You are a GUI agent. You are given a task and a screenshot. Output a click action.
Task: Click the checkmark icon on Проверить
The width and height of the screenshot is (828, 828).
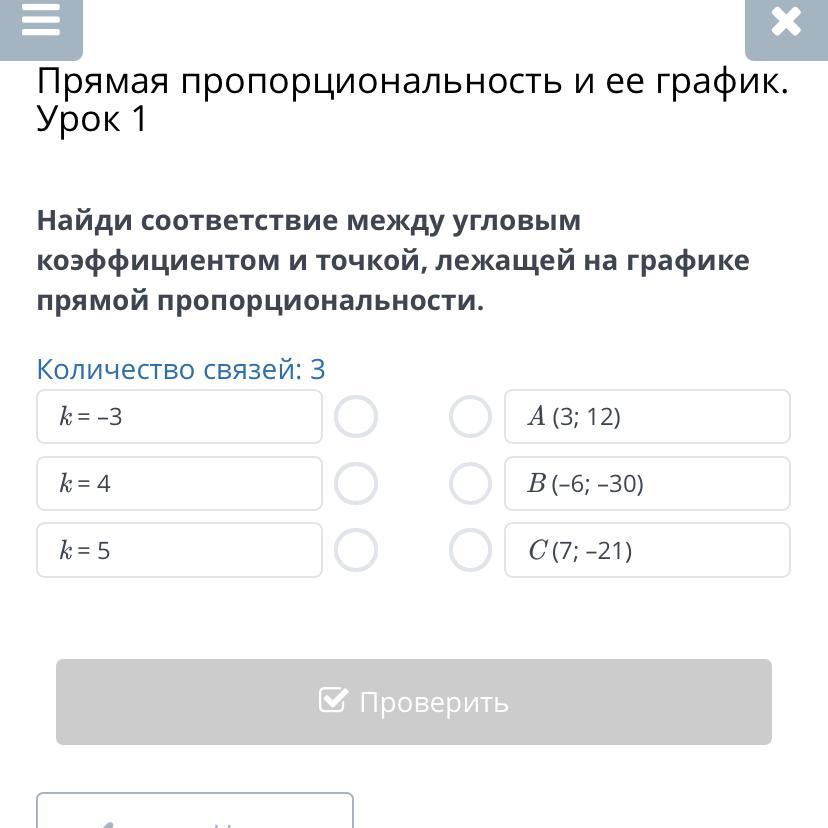click(333, 700)
